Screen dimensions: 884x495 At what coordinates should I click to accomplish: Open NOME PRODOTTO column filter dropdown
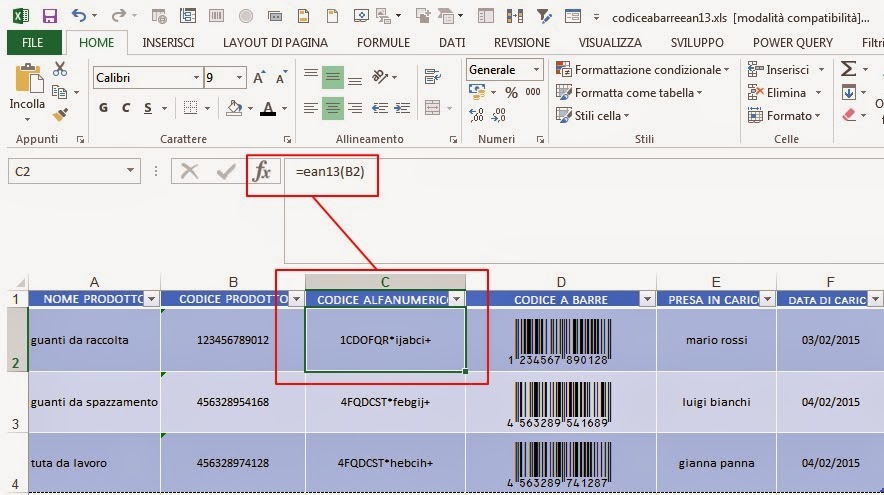click(x=151, y=299)
